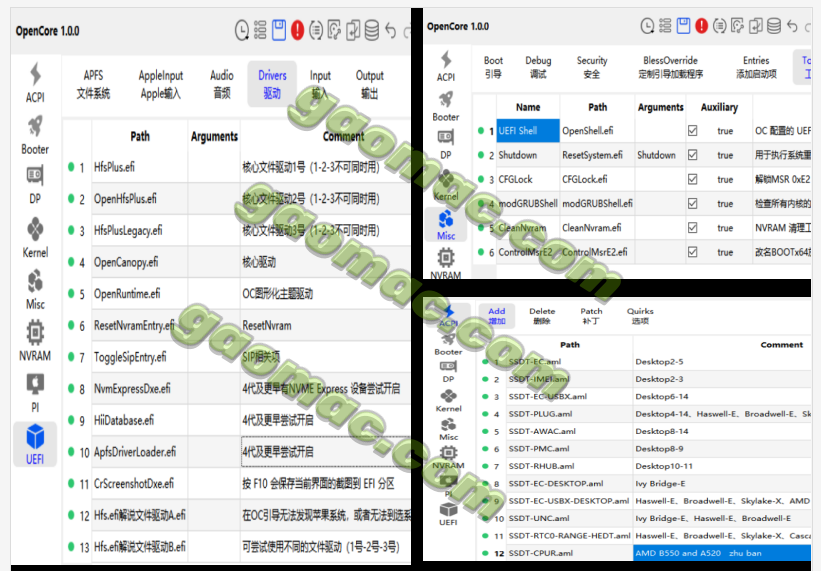Viewport: 821px width, 571px height.
Task: Open the Booter rocket section in left window sidebar
Action: tap(35, 136)
